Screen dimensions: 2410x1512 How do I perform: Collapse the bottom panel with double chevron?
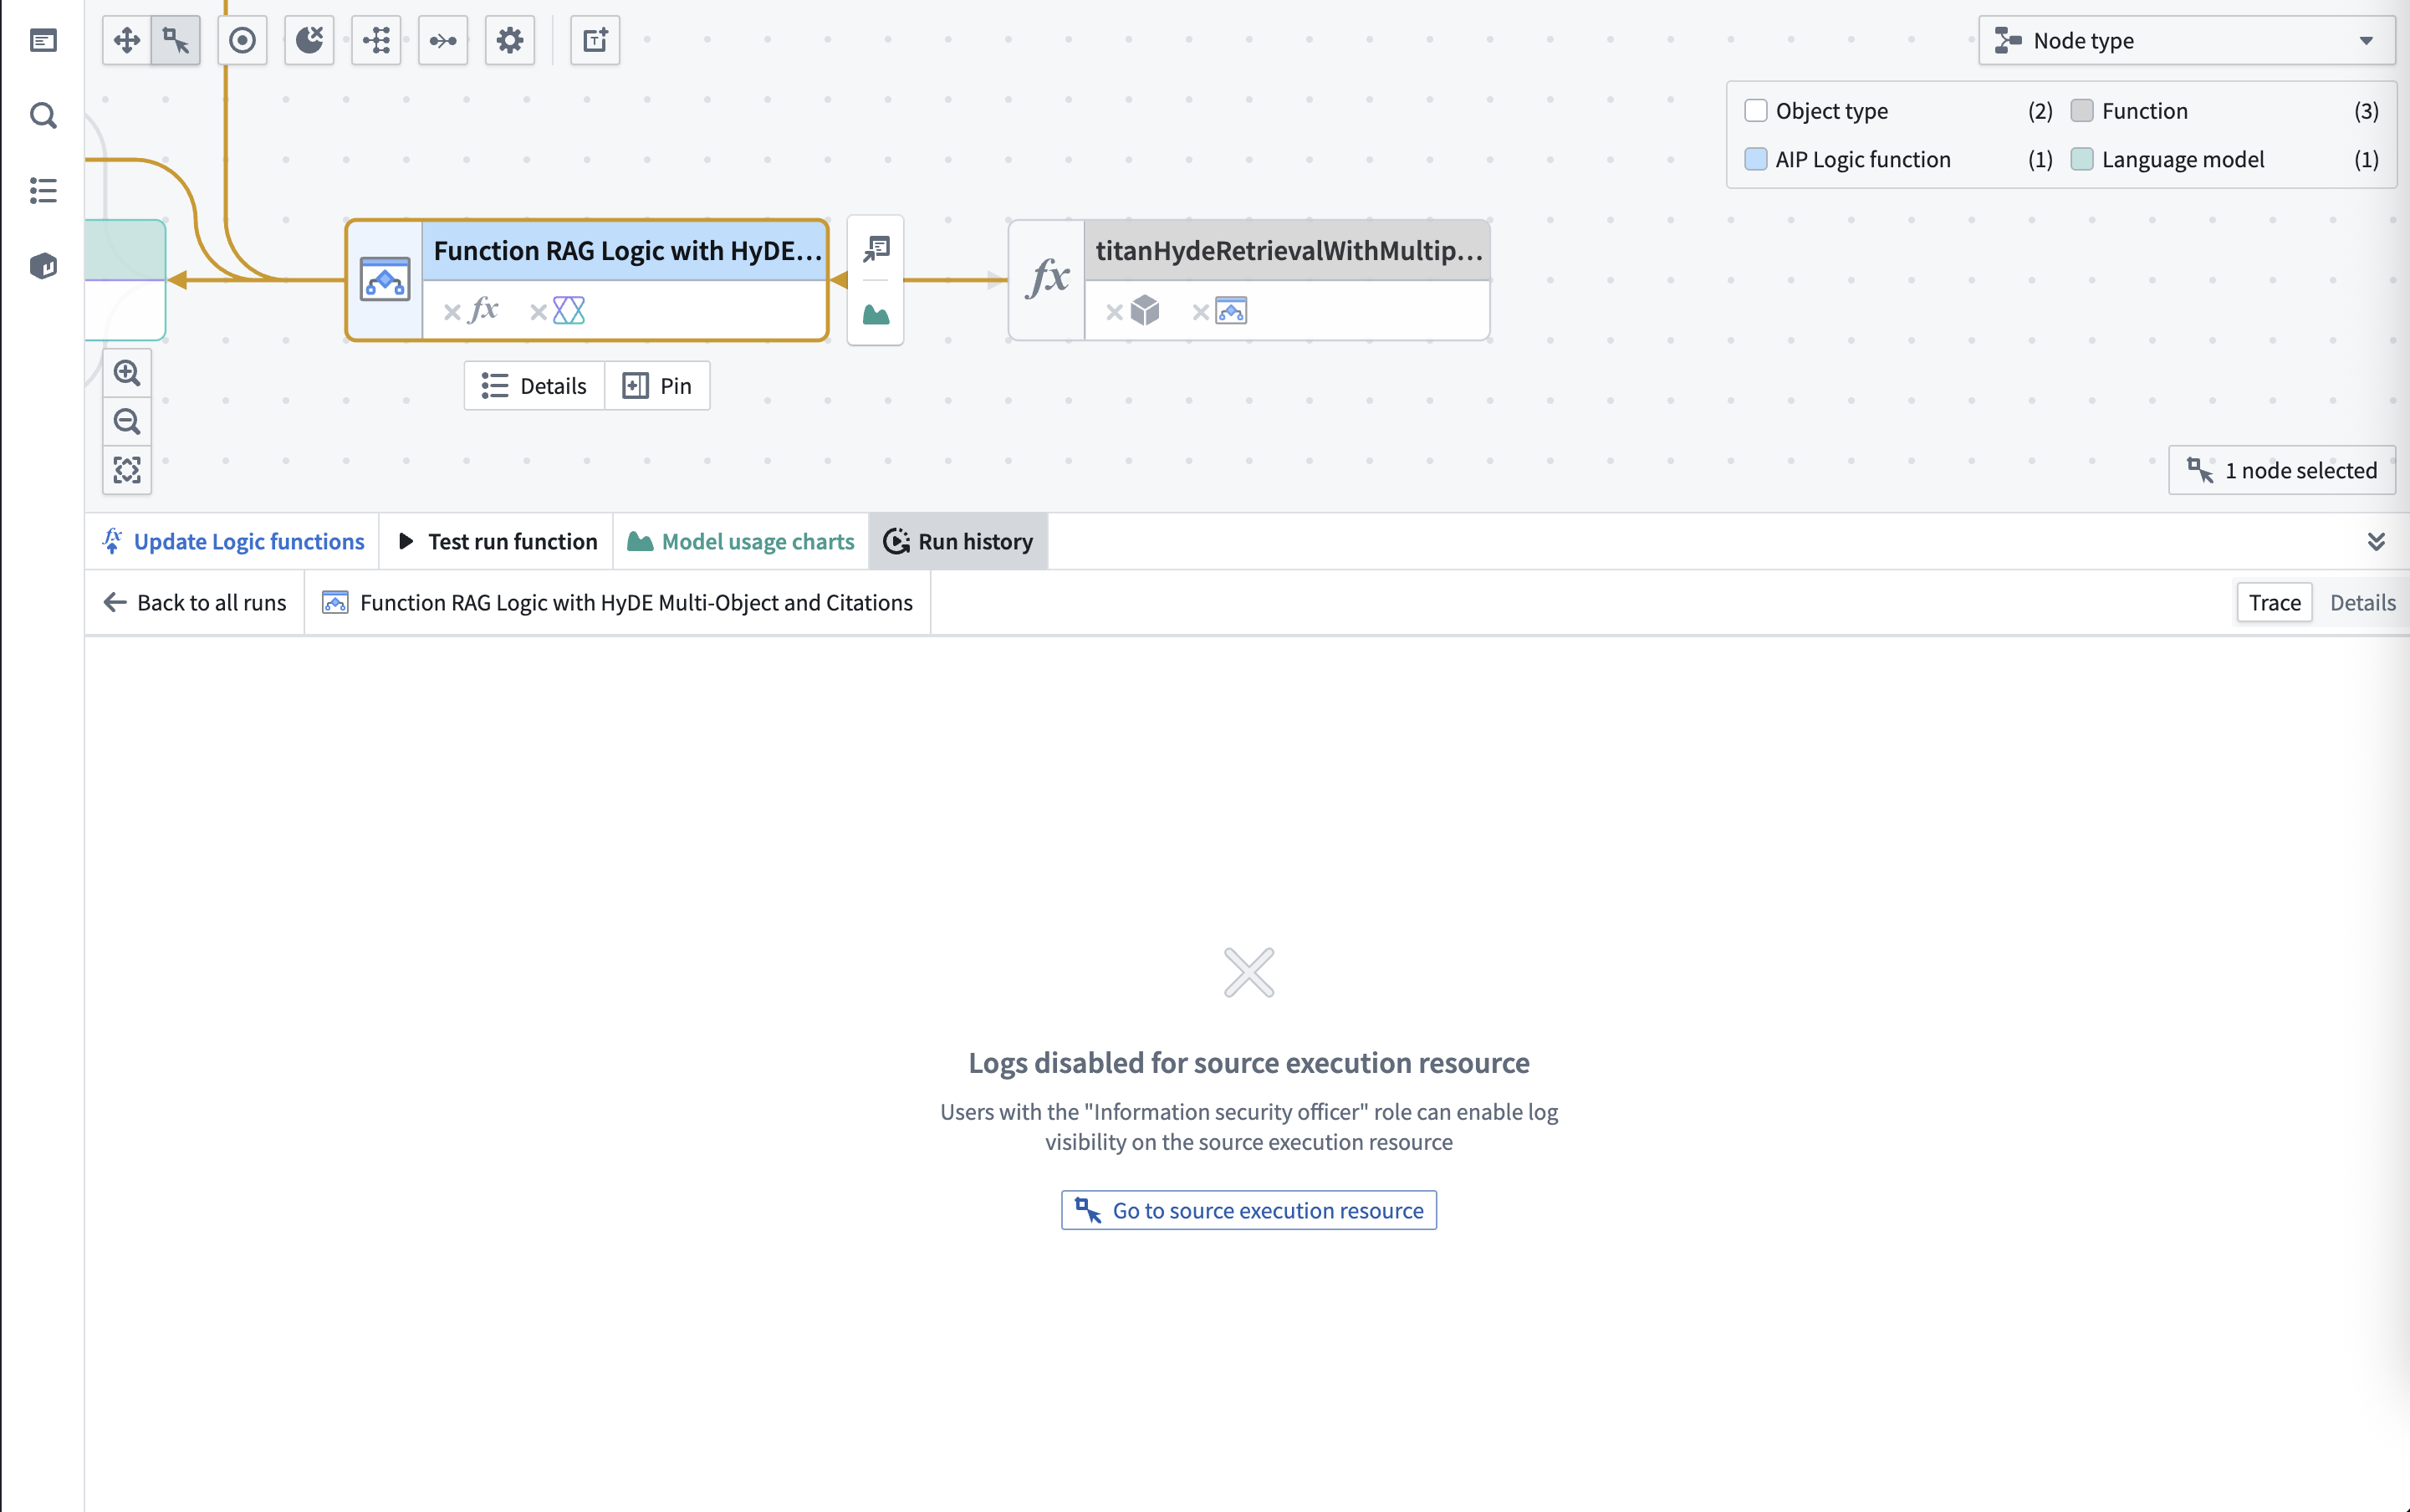pyautogui.click(x=2378, y=541)
